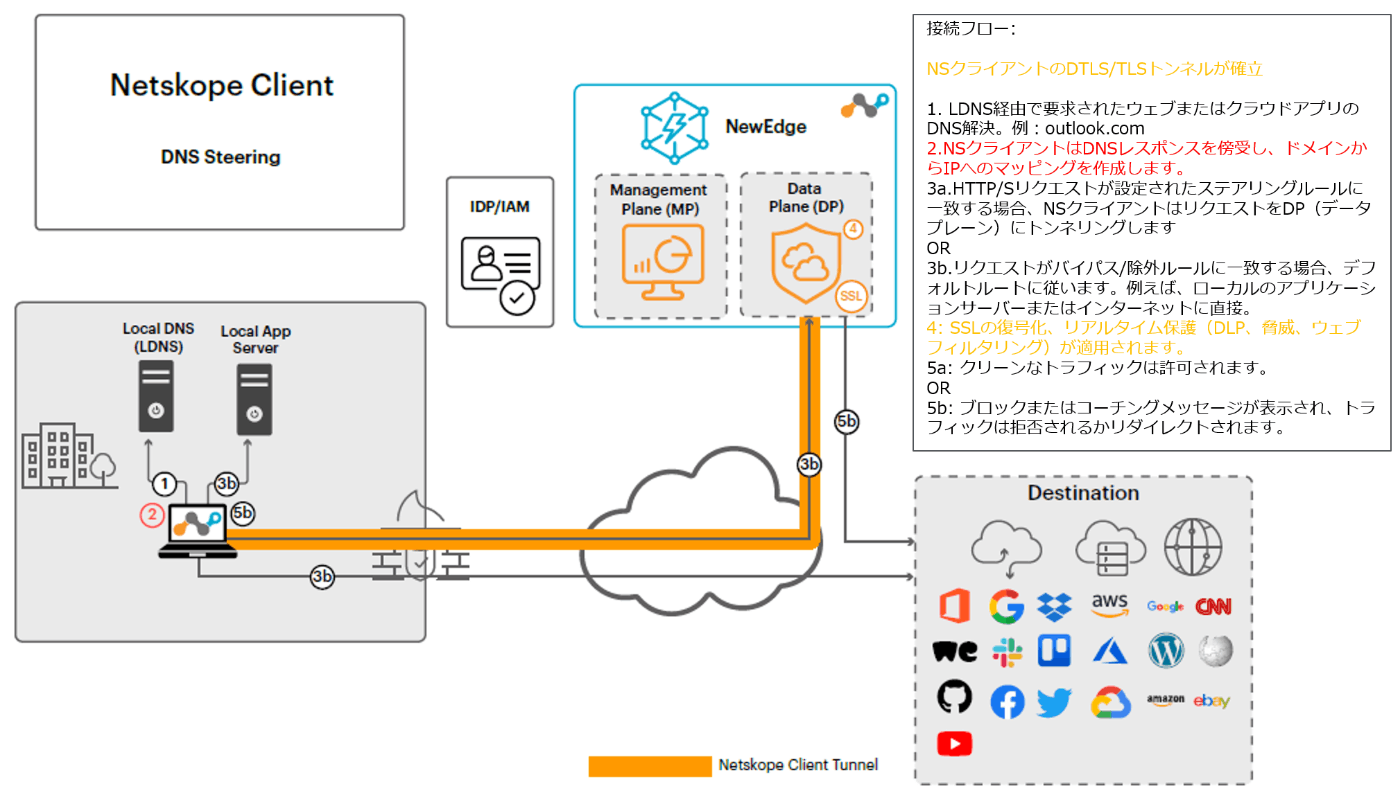Click the "Management Plane (MP)" label
This screenshot has width=1400, height=793.
click(x=659, y=199)
